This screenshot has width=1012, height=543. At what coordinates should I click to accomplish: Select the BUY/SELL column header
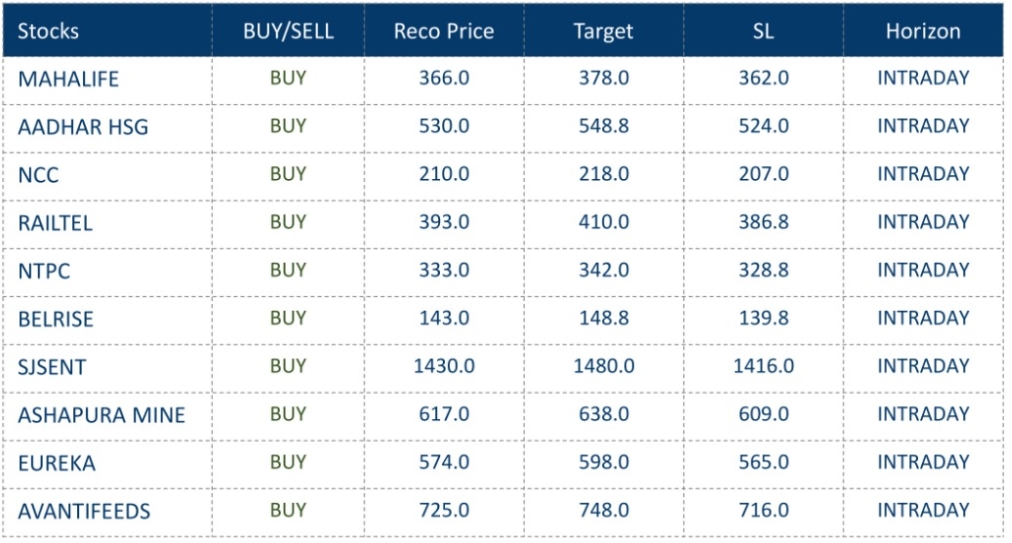(x=288, y=31)
